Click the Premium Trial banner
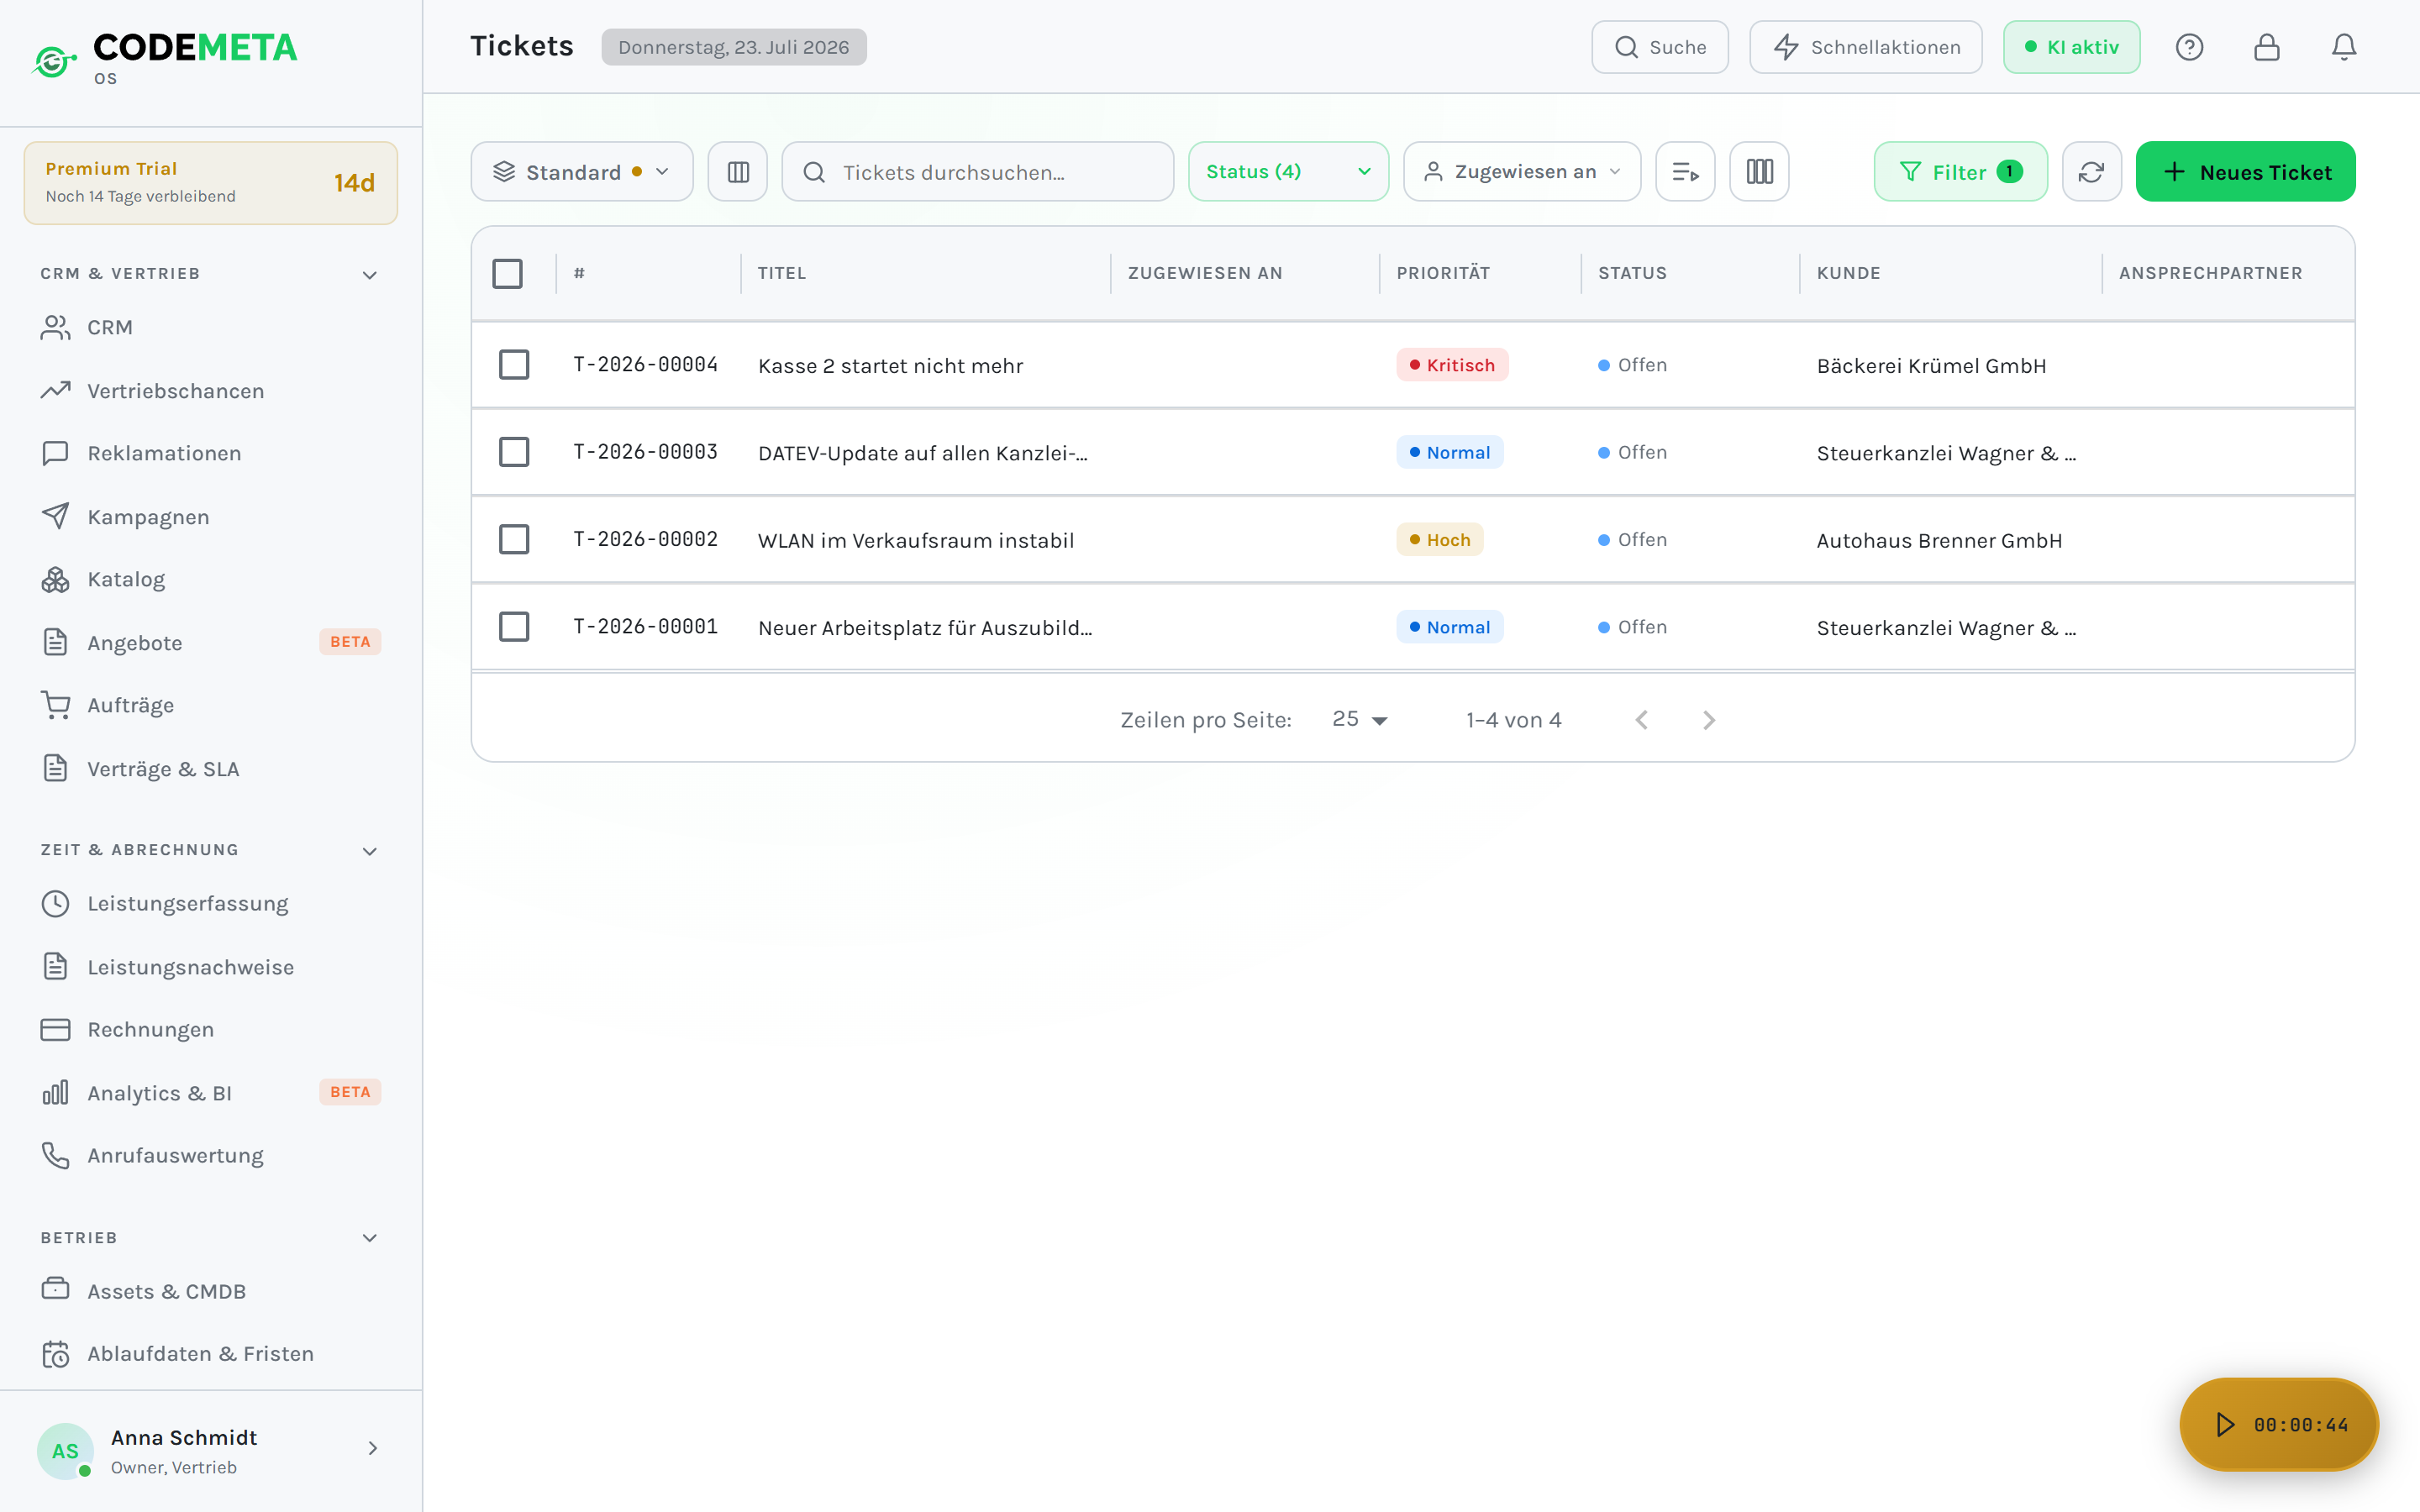The image size is (2420, 1512). pos(210,183)
